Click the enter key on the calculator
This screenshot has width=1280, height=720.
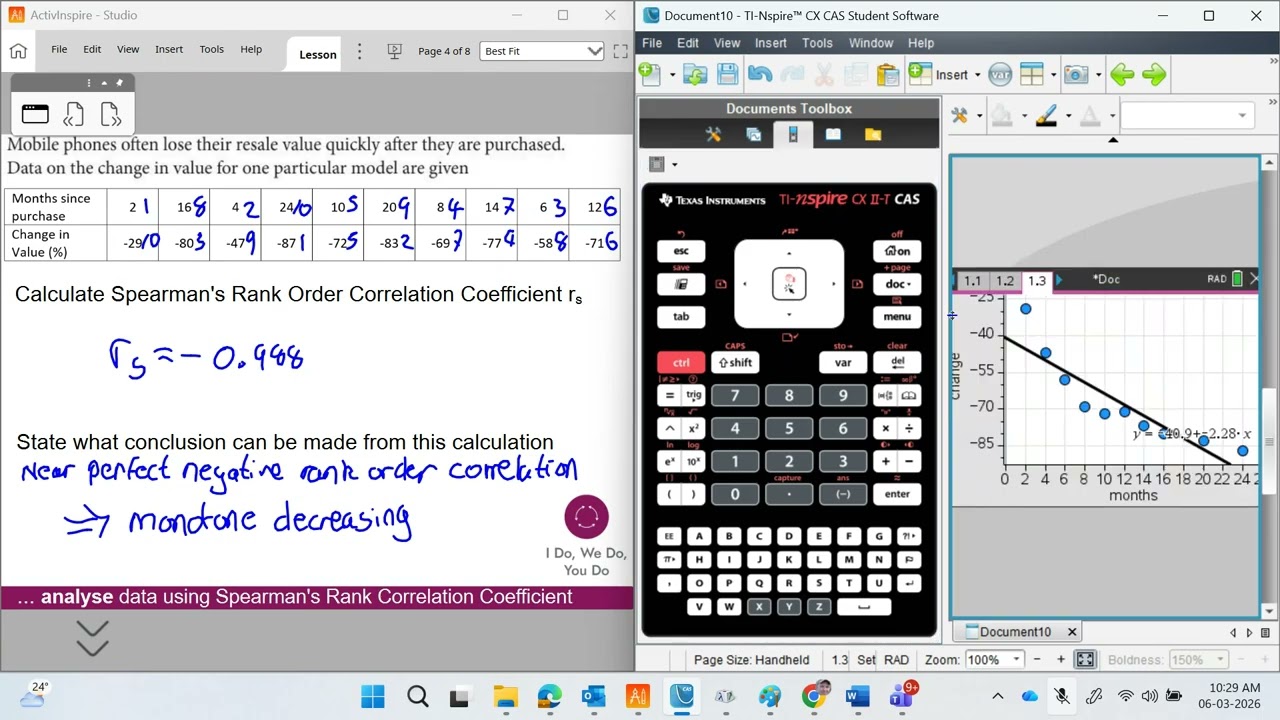(x=897, y=494)
